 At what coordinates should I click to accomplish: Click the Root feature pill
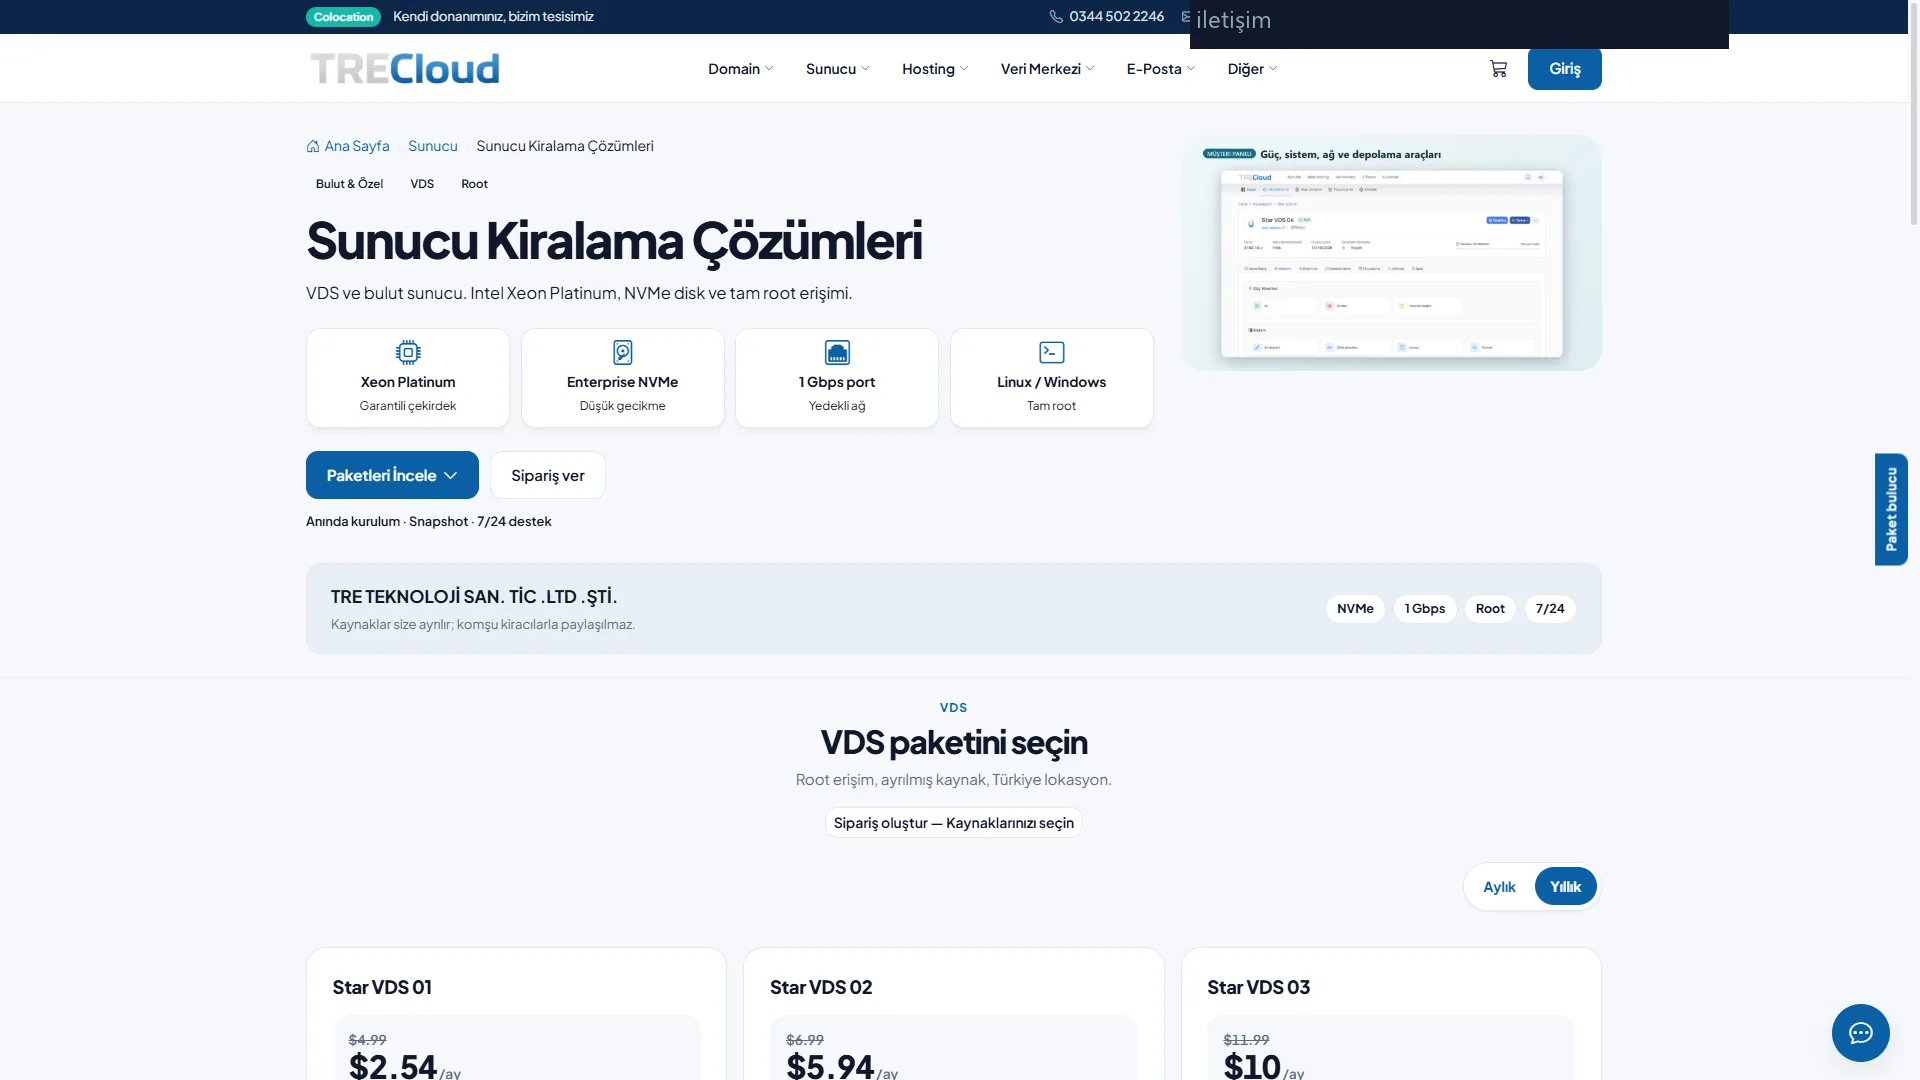1490,609
